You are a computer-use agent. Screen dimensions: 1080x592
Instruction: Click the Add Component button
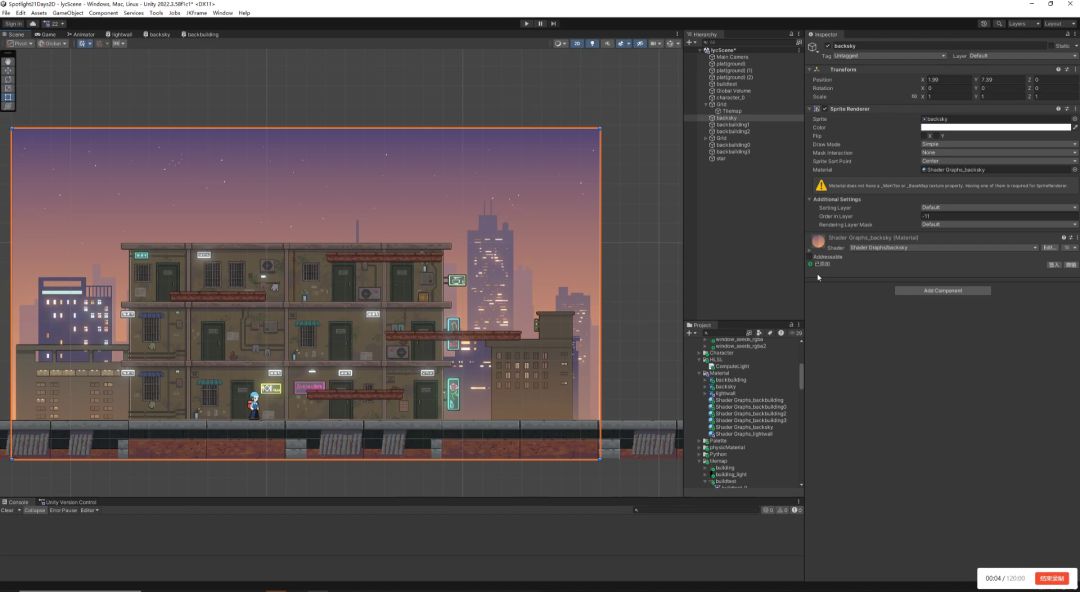(942, 291)
